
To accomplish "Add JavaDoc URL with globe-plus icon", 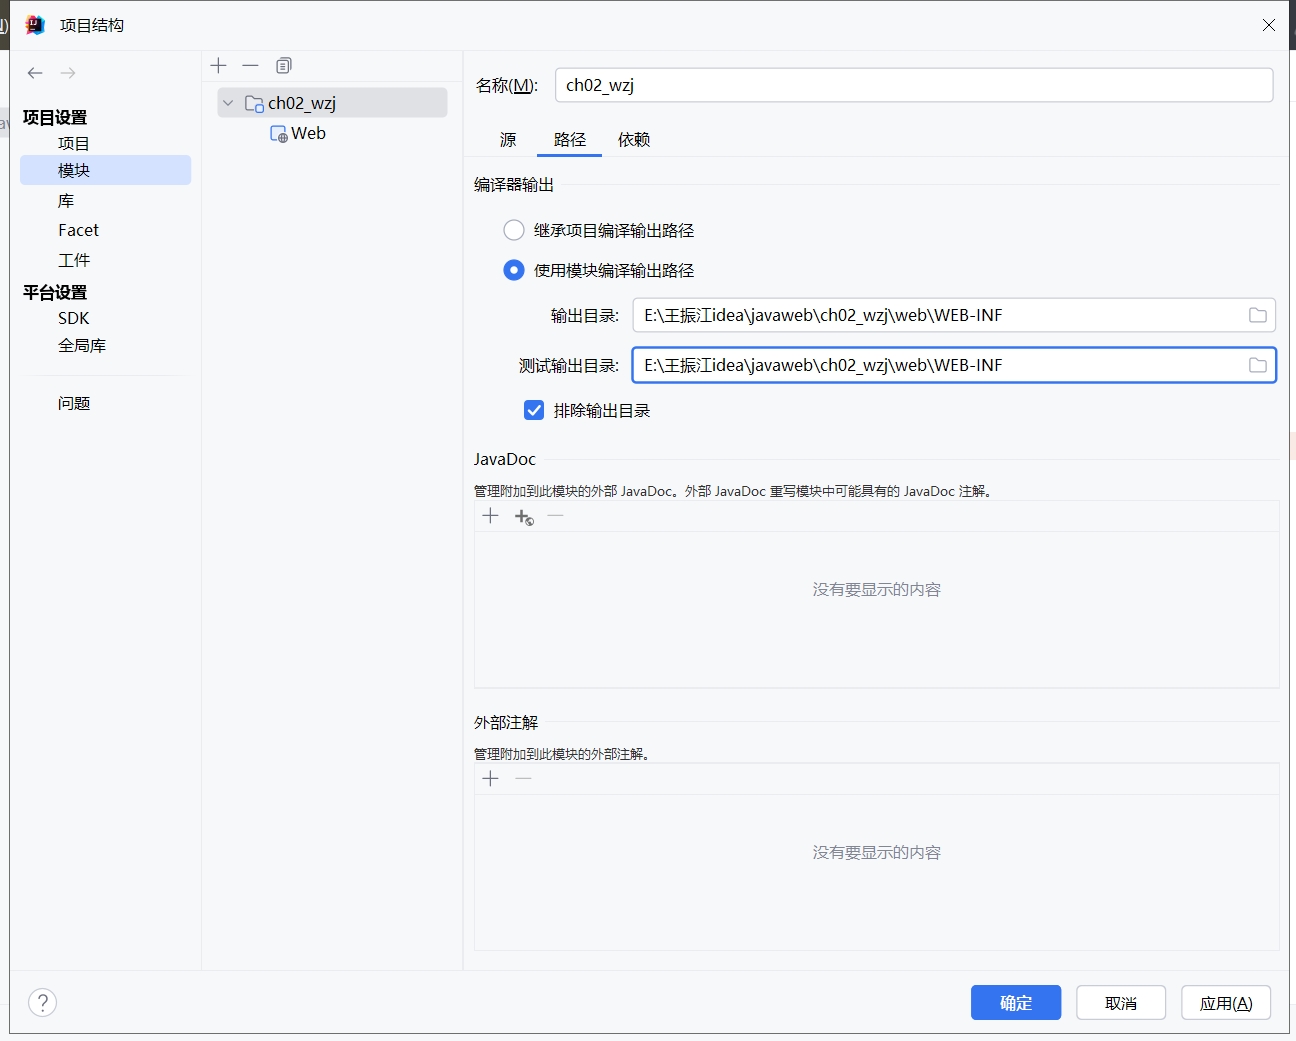I will tap(524, 517).
